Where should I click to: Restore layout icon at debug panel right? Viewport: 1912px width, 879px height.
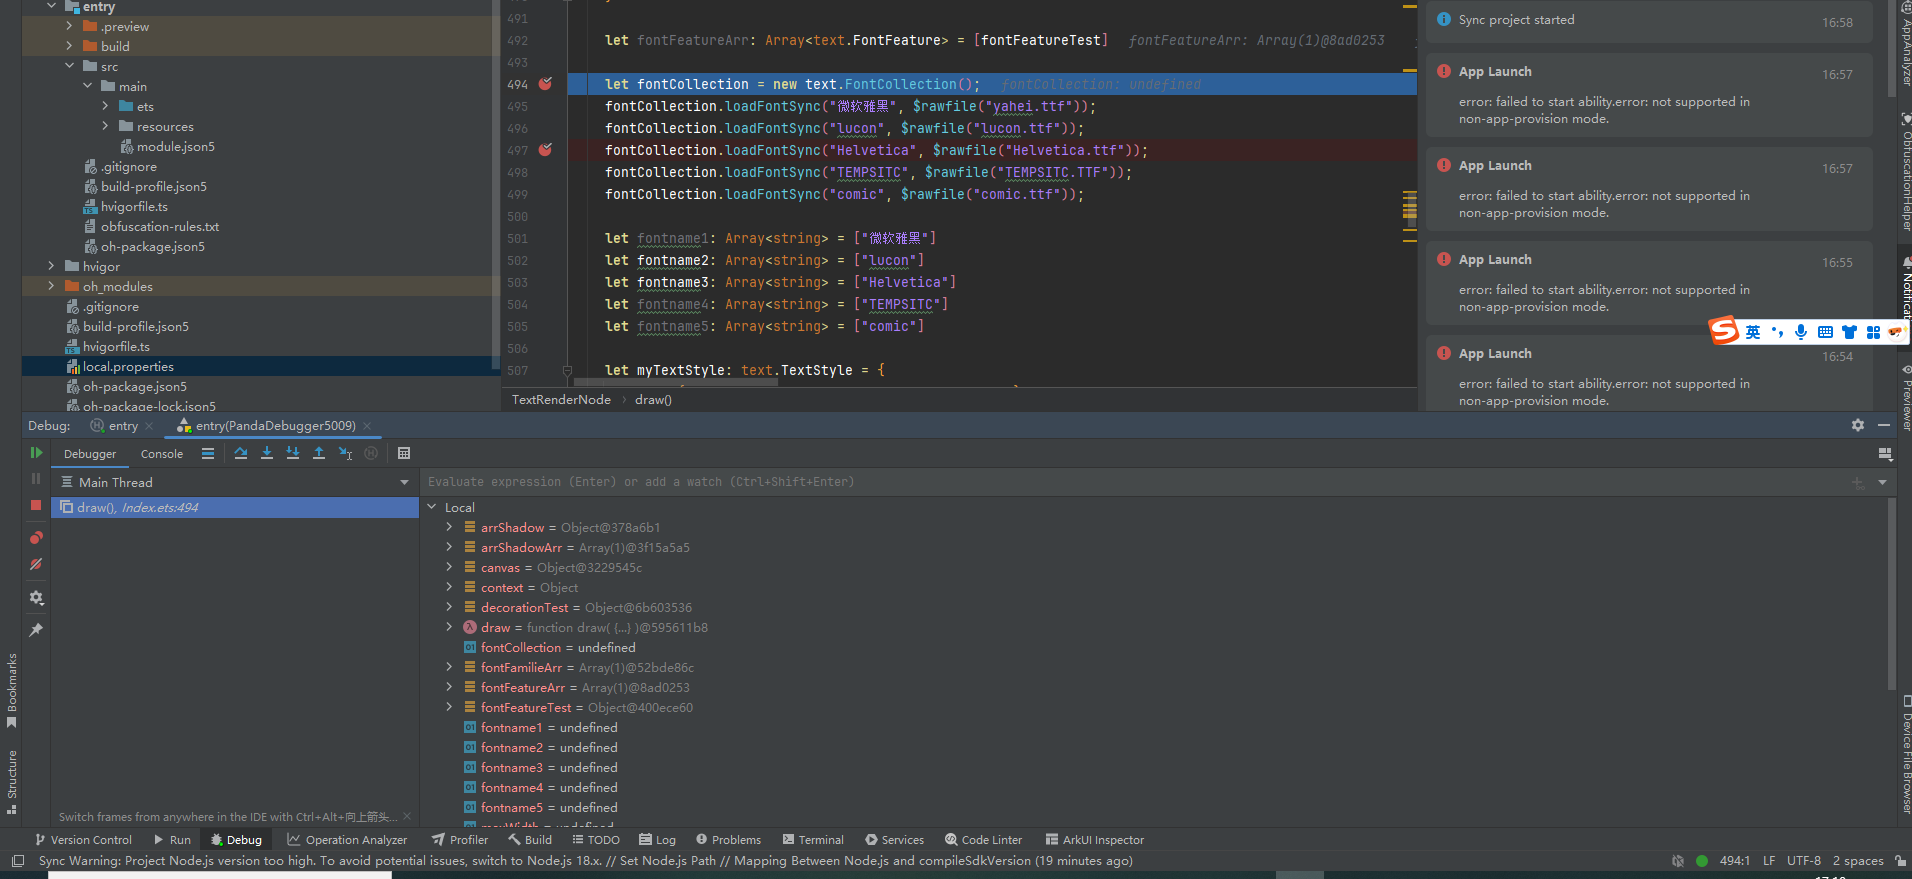(1885, 454)
